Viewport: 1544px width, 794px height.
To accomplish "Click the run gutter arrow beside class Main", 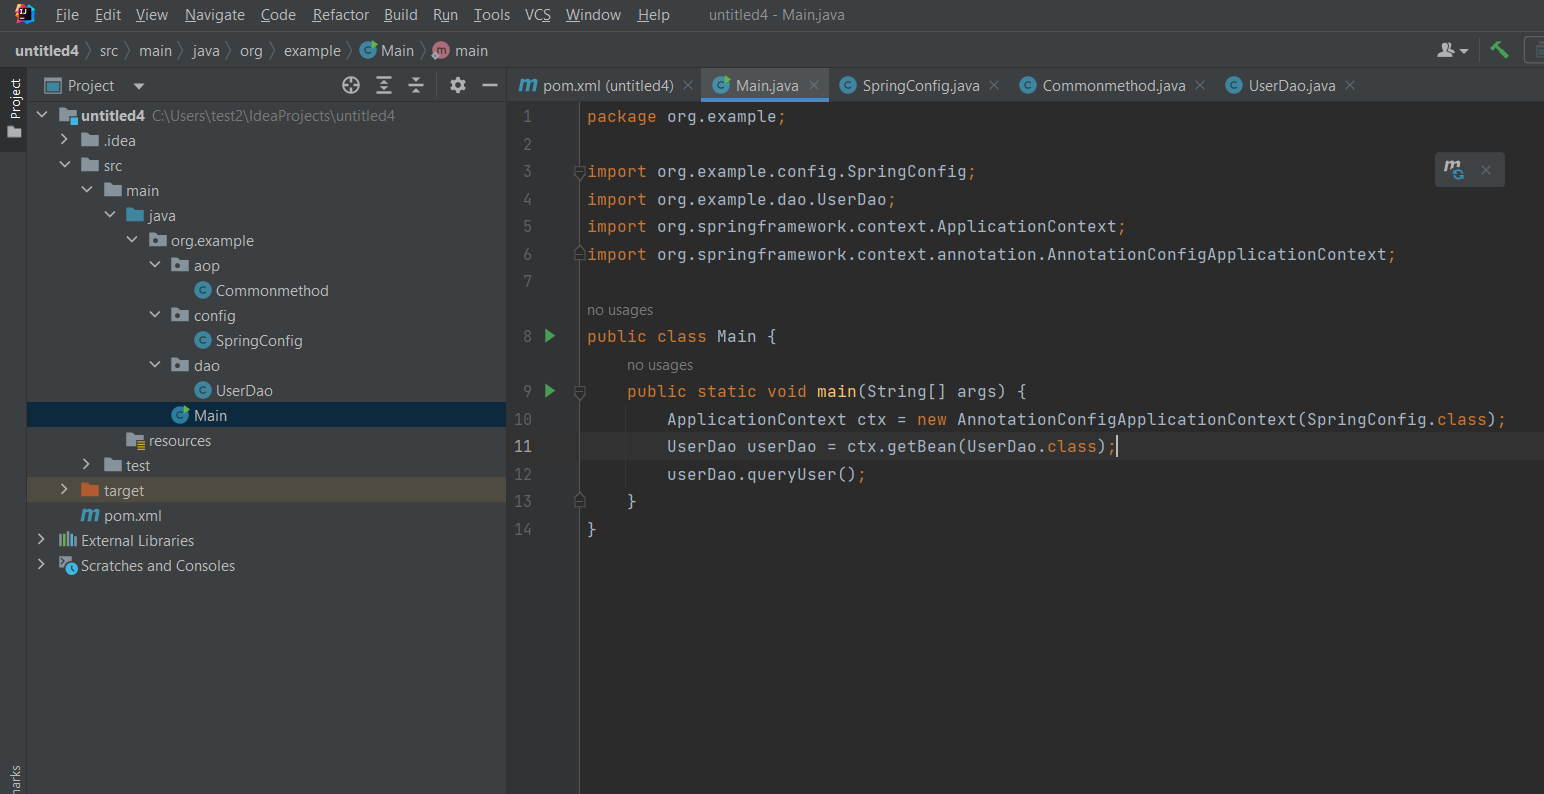I will tap(549, 336).
